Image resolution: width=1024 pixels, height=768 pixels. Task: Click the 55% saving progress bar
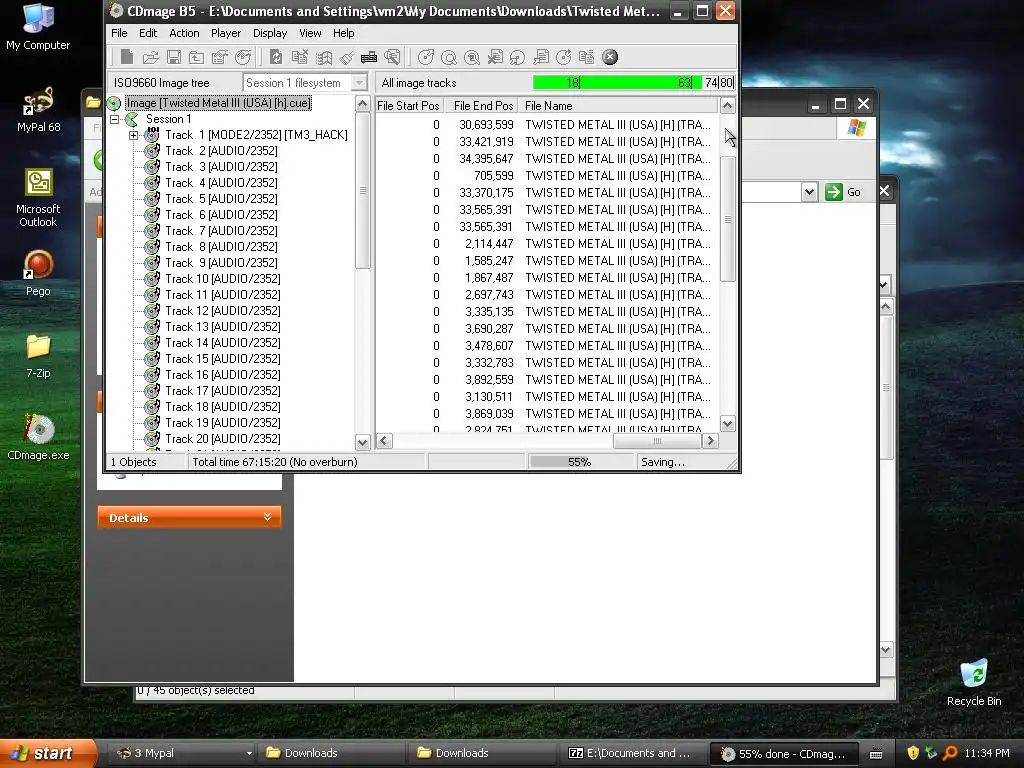pyautogui.click(x=579, y=462)
